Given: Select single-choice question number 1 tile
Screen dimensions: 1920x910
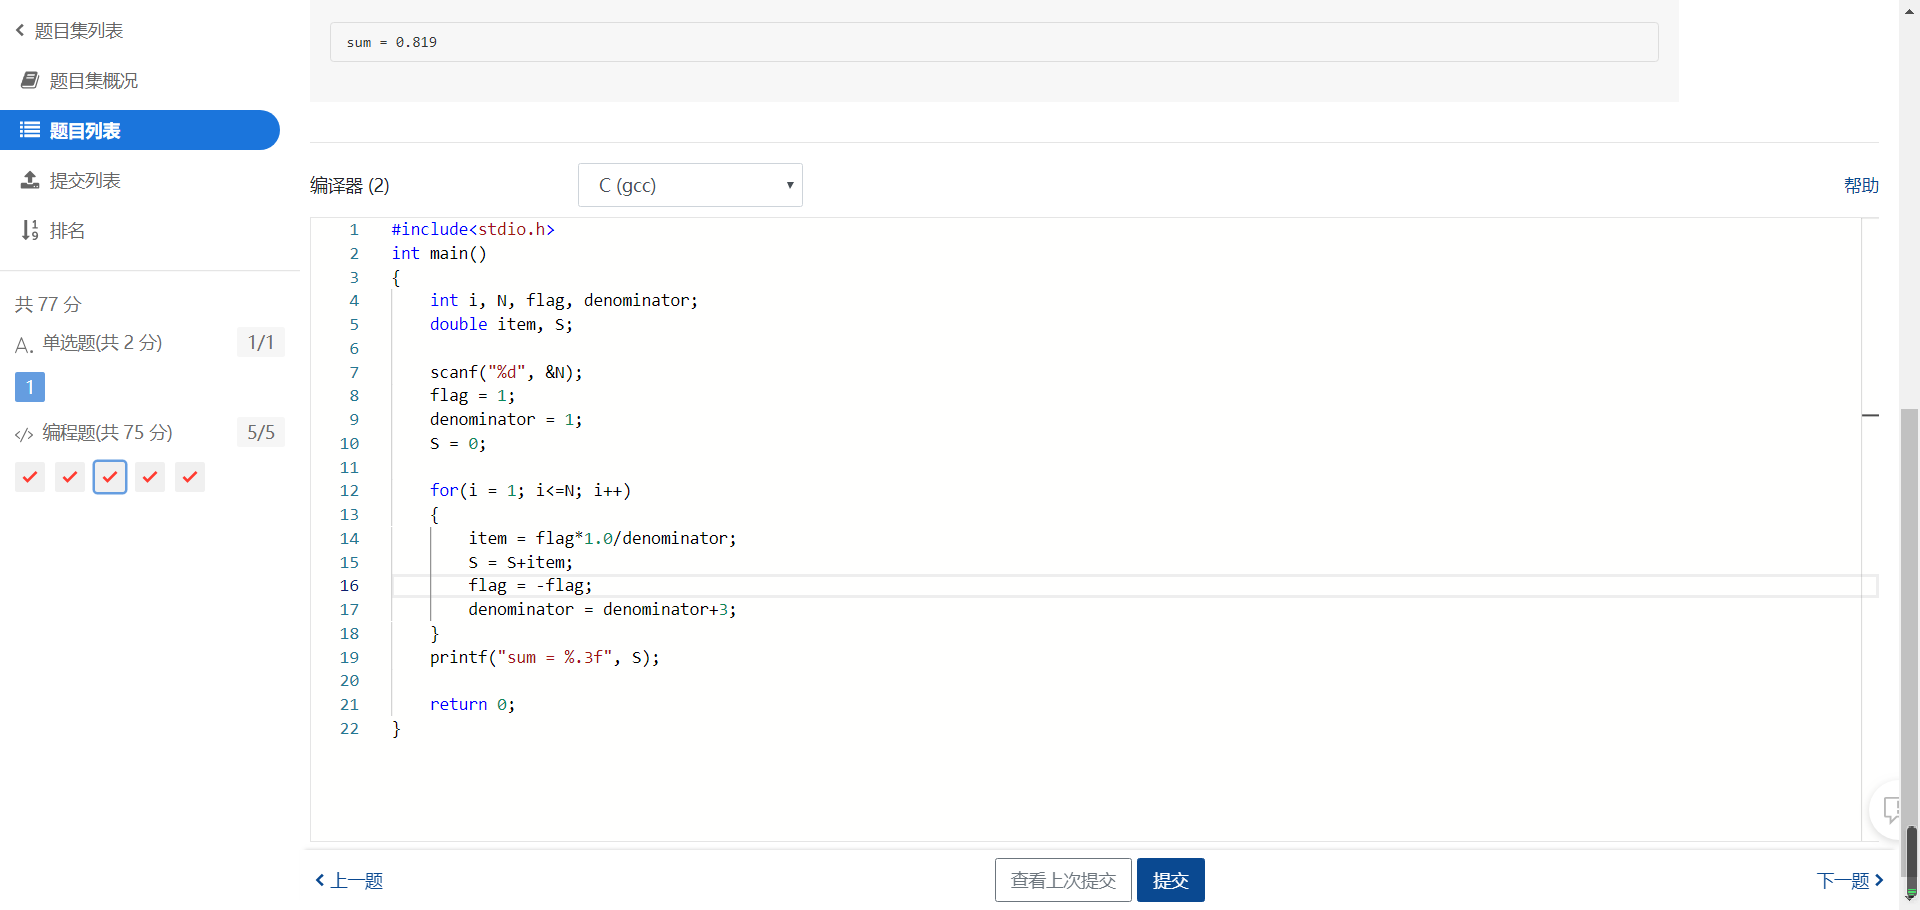Looking at the screenshot, I should tap(30, 387).
